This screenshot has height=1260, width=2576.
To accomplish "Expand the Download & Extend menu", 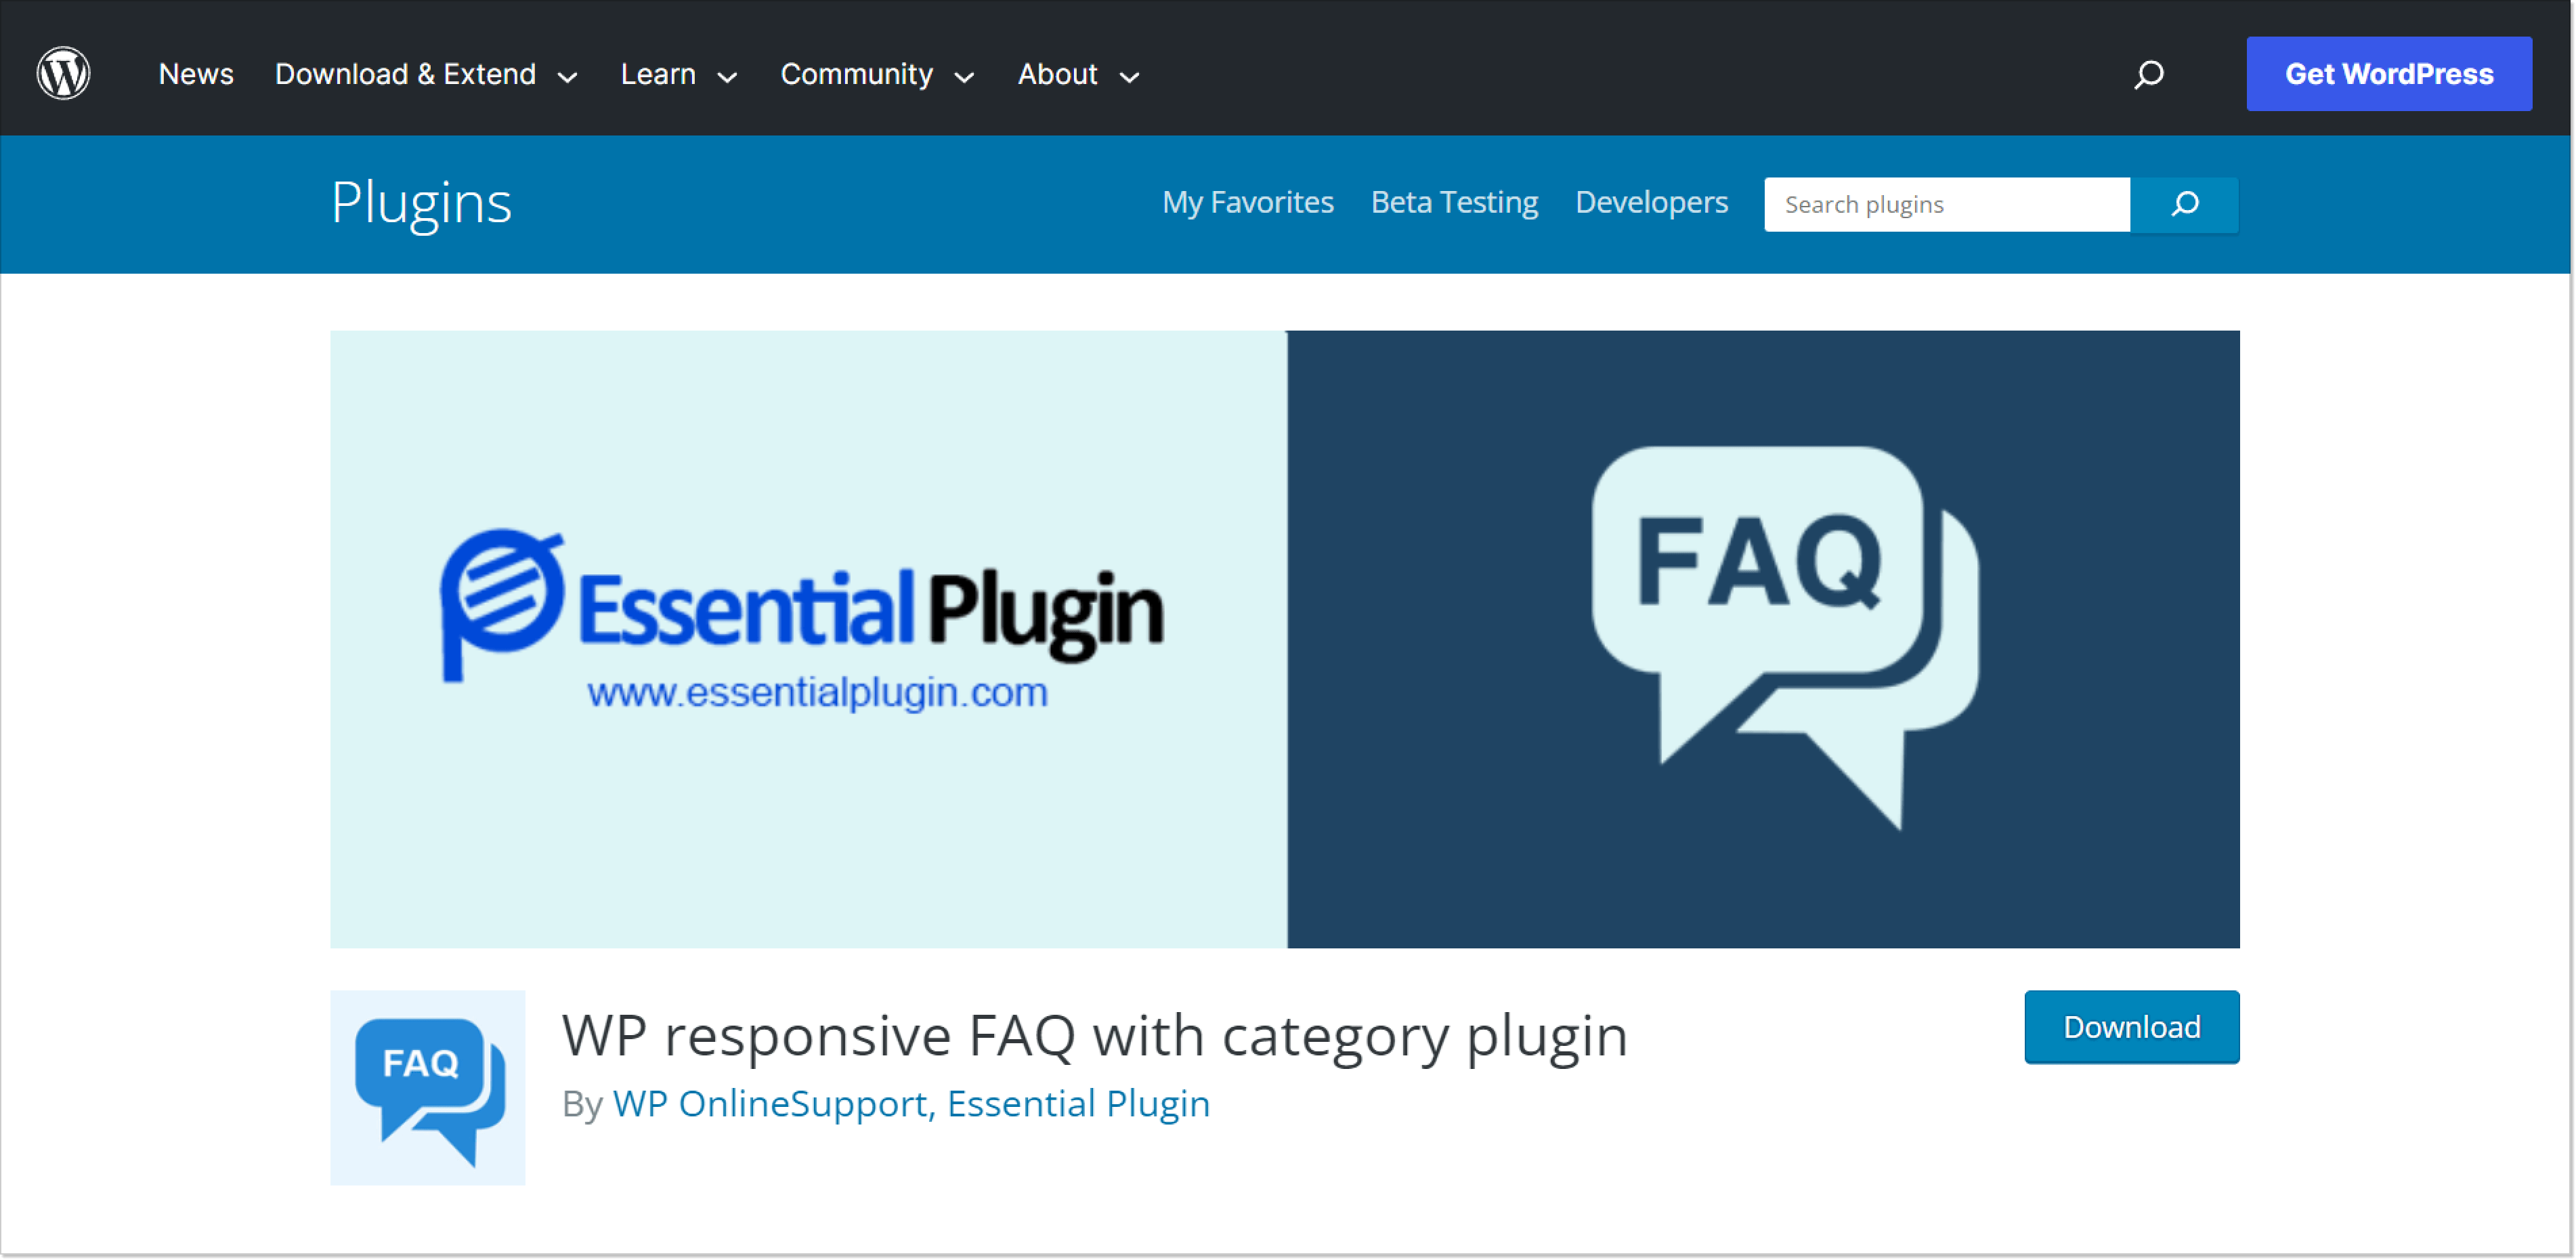I will [x=426, y=74].
